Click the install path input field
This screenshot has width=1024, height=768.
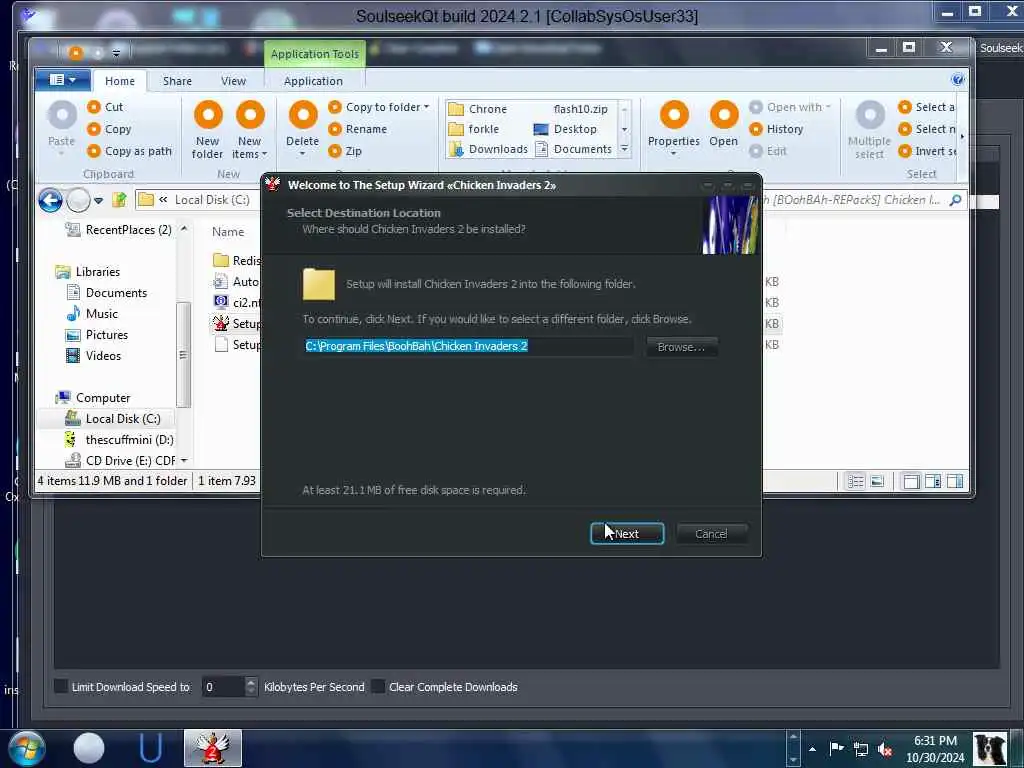pos(468,346)
